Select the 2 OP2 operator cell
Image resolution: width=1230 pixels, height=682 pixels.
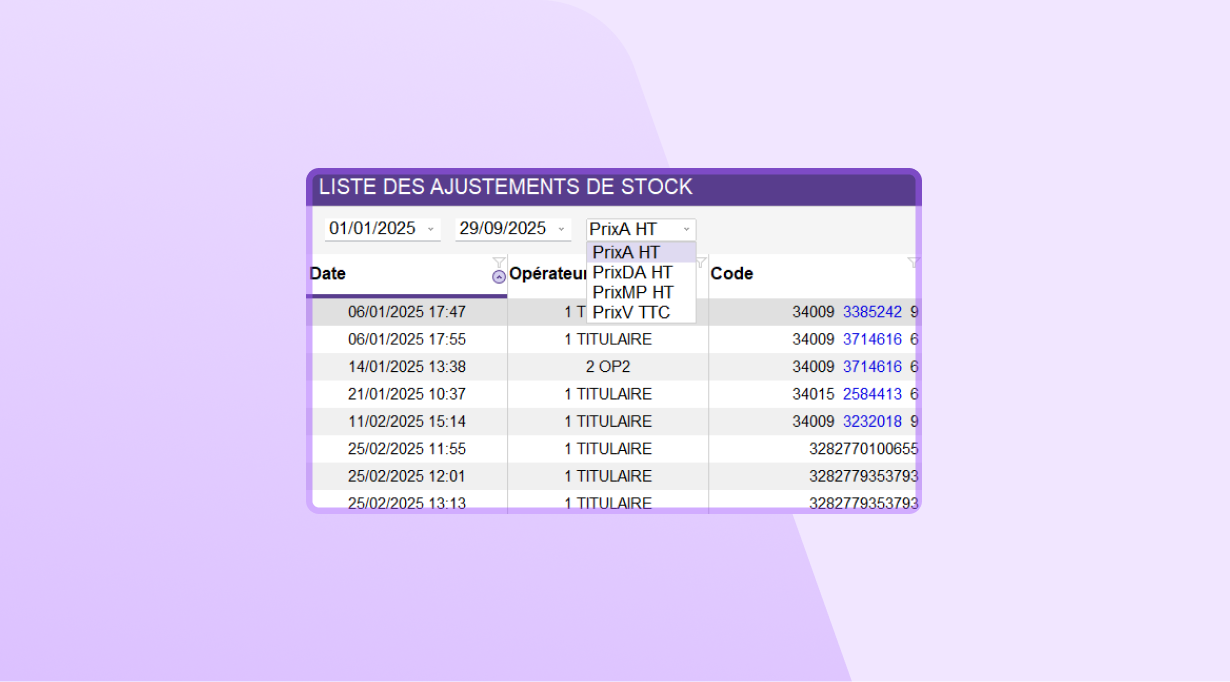point(608,367)
